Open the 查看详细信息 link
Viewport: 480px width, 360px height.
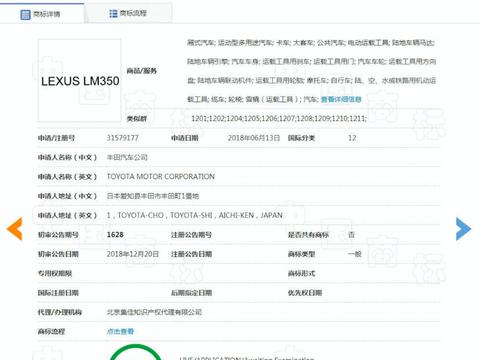pos(341,99)
